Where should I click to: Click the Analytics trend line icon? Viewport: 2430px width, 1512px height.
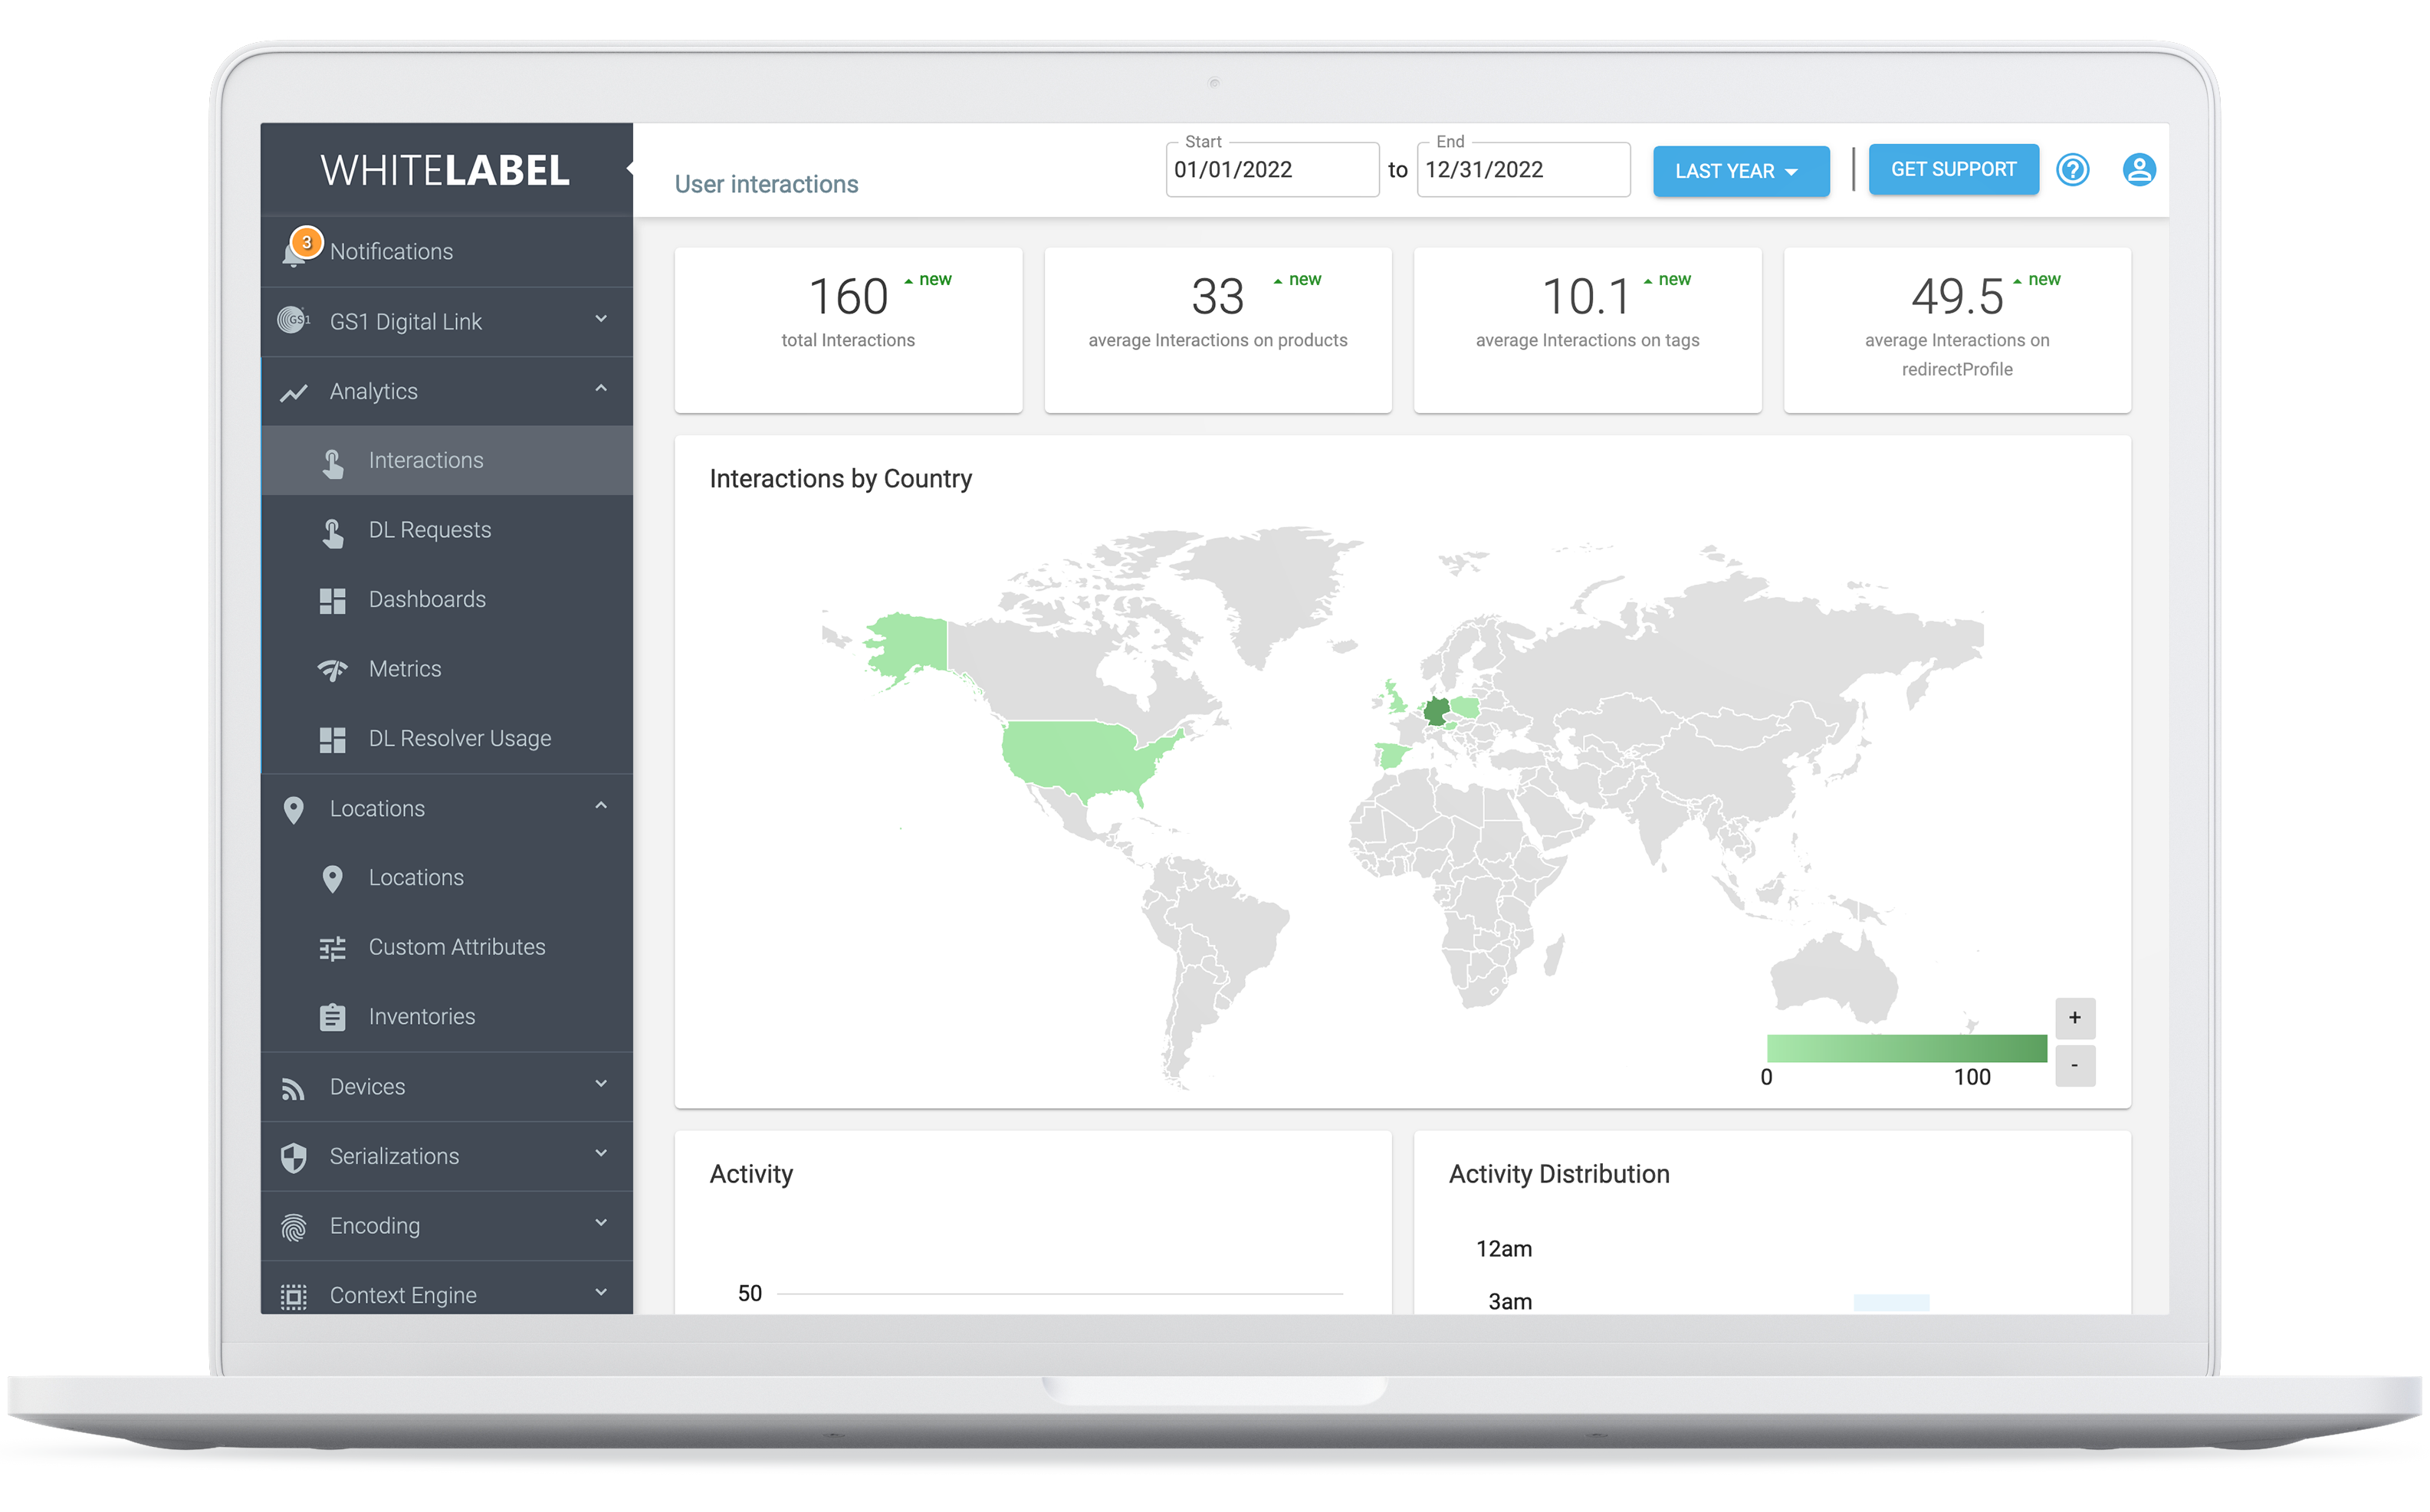[x=293, y=392]
